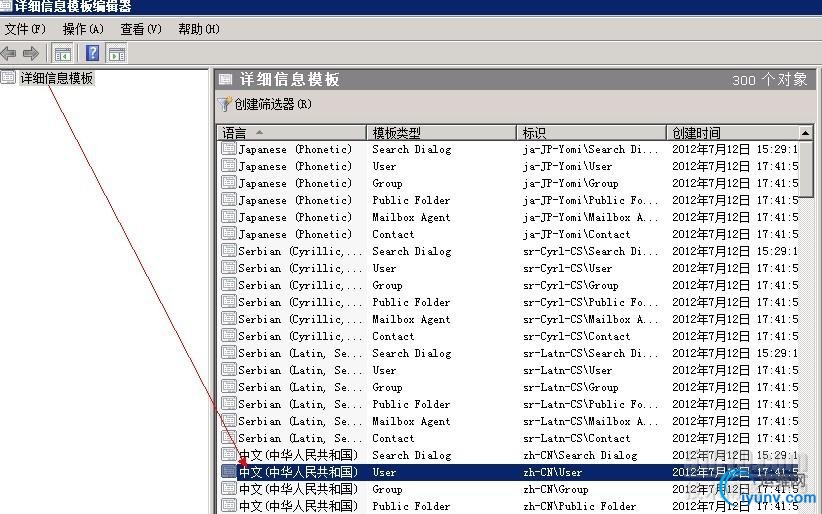Viewport: 822px width, 514px height.
Task: Click the funnel icon beside 创建筛选器
Action: point(225,104)
